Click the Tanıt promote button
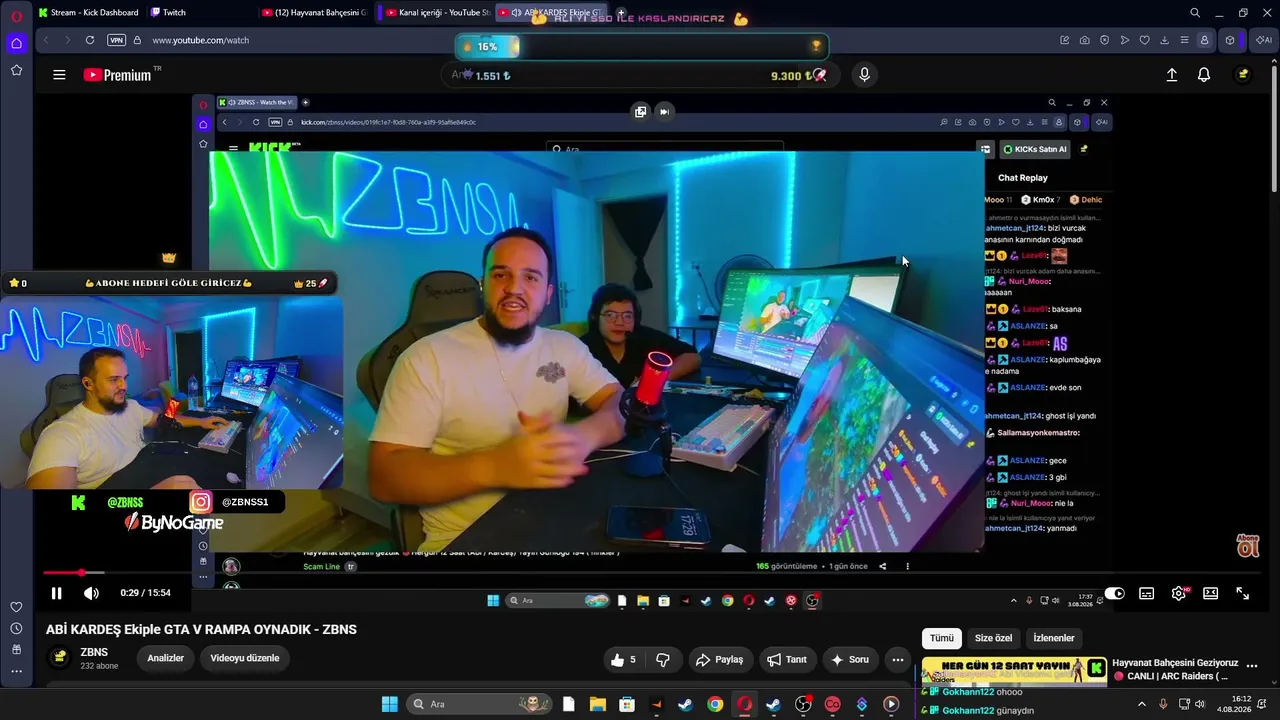This screenshot has width=1280, height=720. [x=787, y=660]
